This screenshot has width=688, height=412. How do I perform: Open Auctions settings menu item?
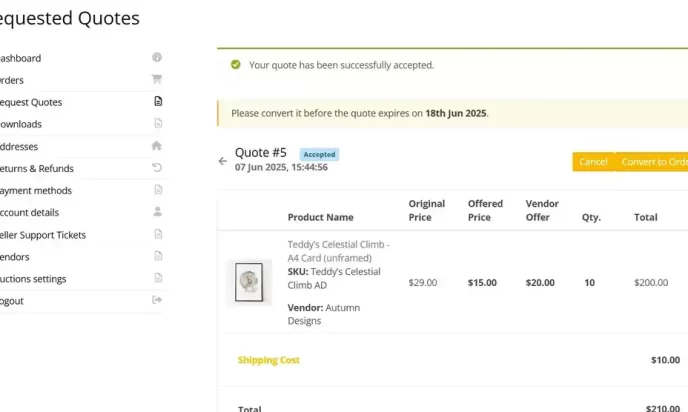[x=33, y=279]
